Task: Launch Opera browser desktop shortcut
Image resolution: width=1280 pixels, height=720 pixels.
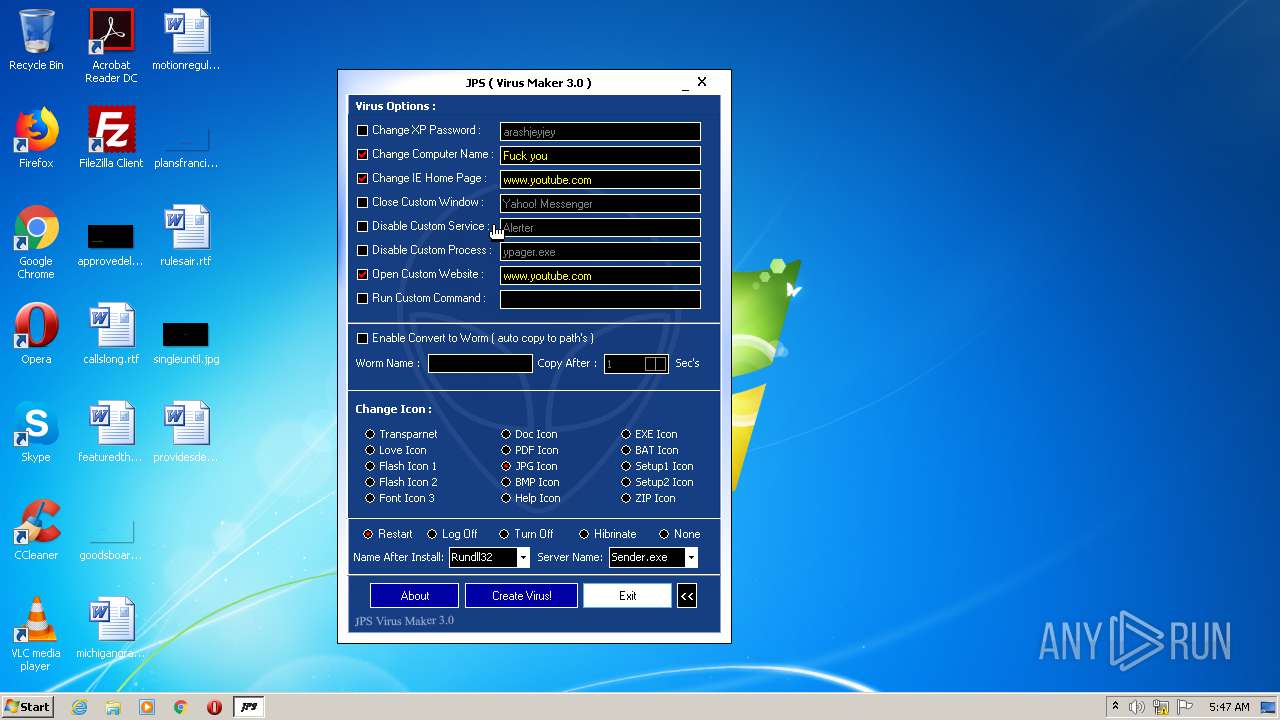Action: (36, 334)
